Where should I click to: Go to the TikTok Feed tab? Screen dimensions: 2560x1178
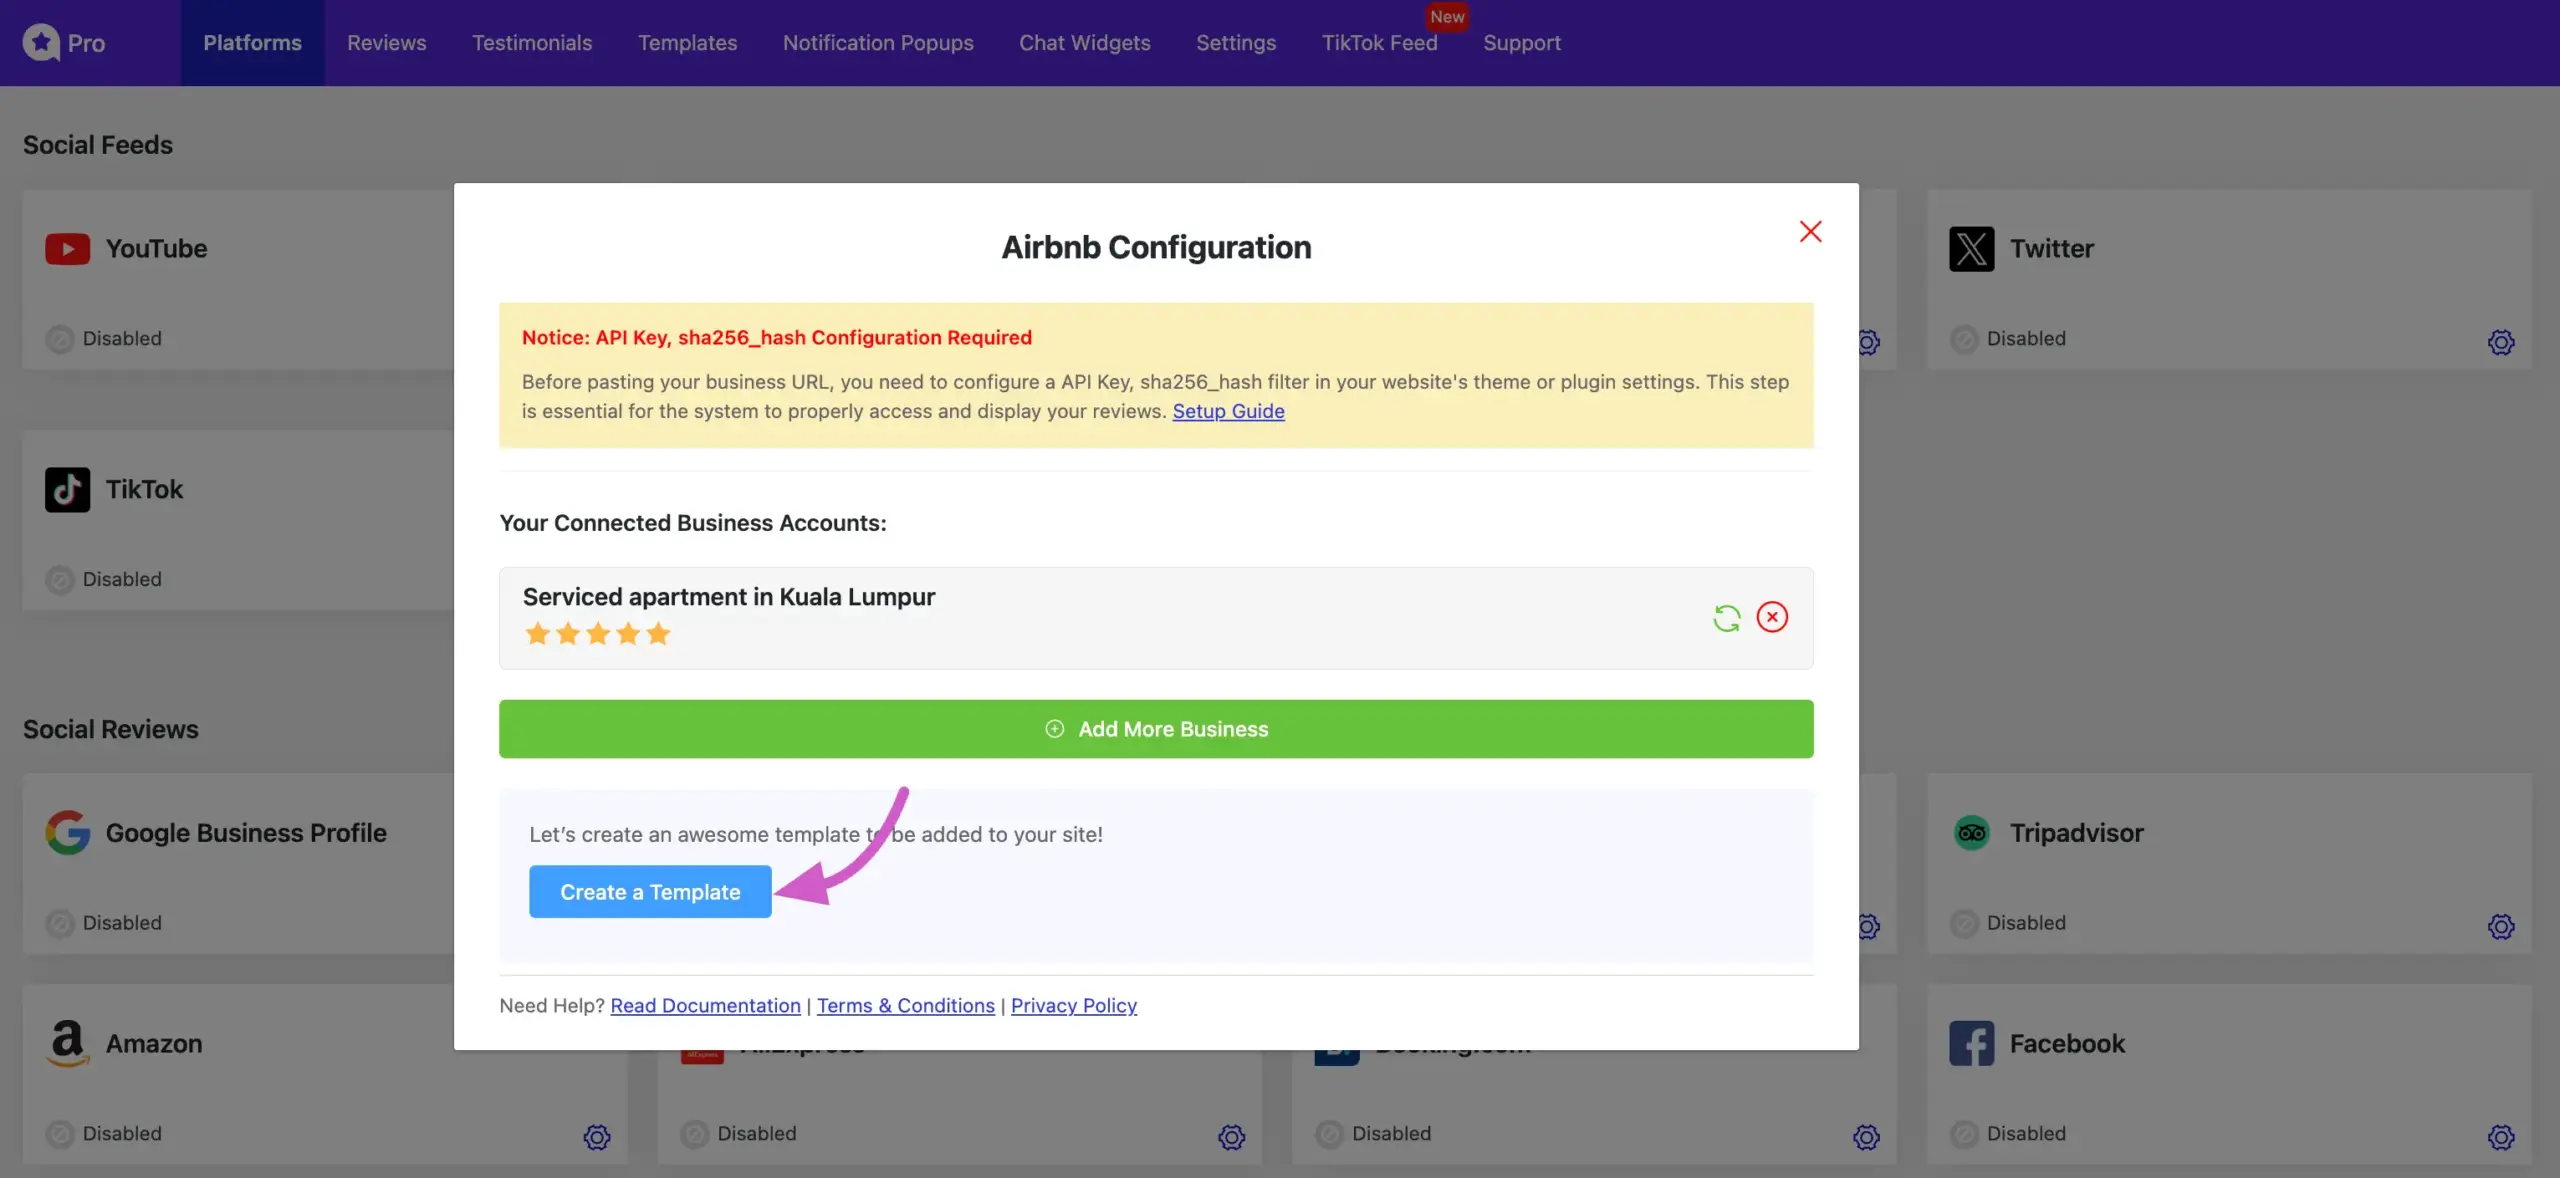tap(1379, 43)
